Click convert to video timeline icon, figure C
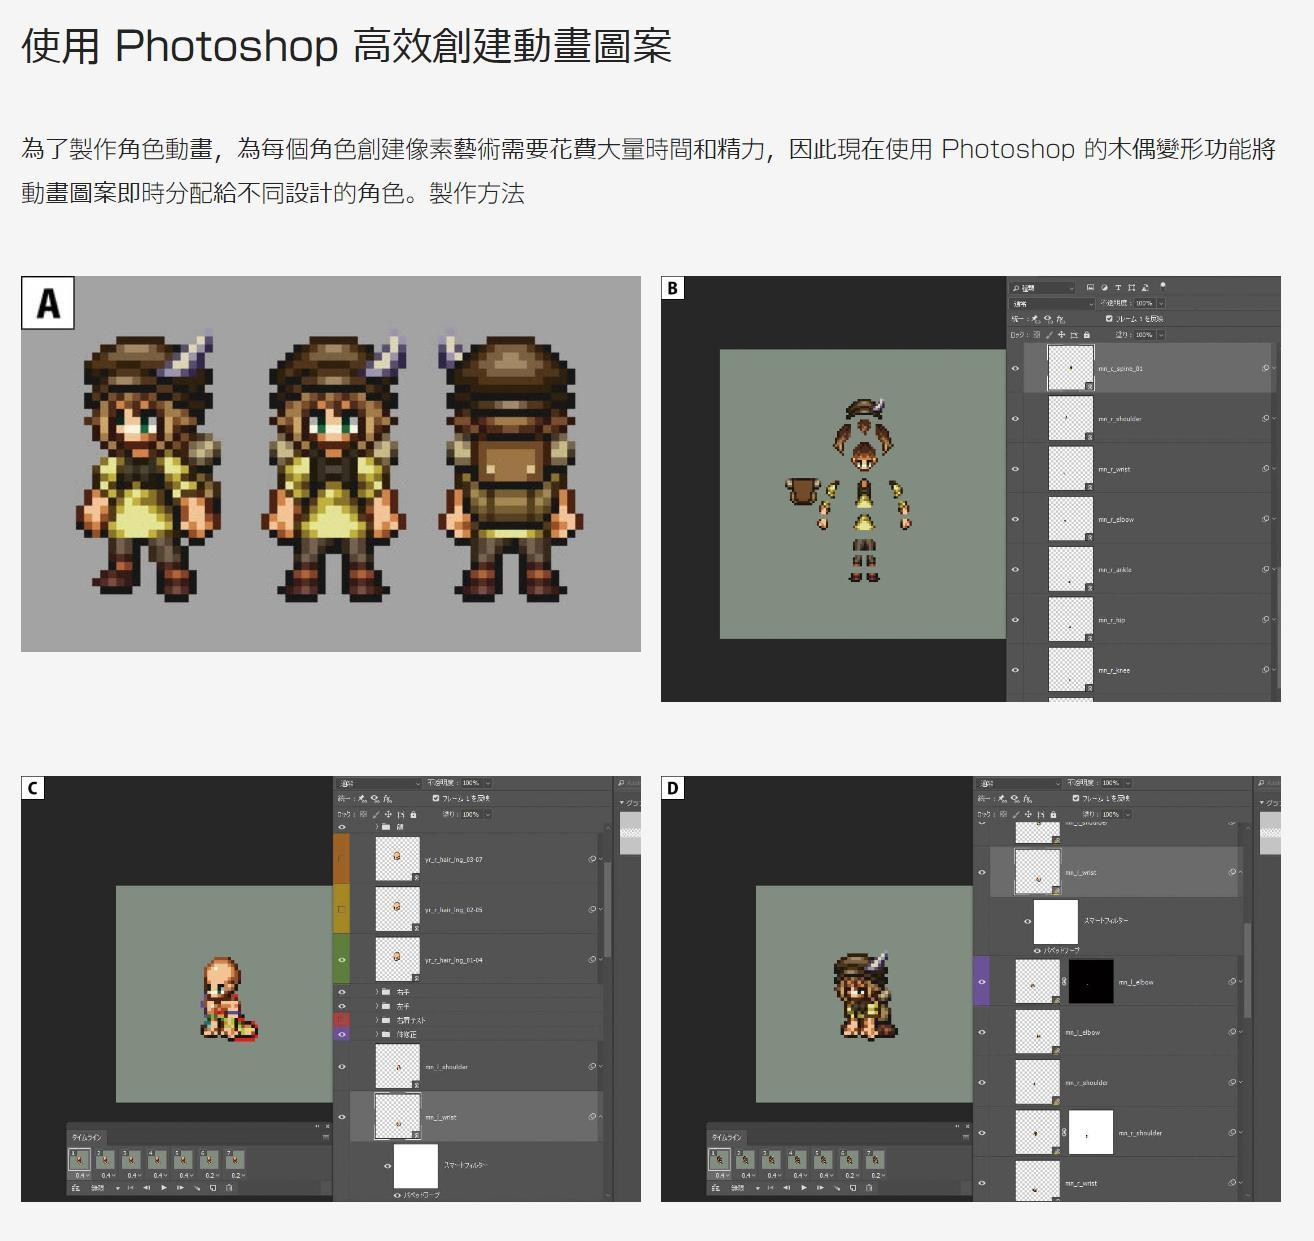The image size is (1314, 1241). coord(76,1188)
